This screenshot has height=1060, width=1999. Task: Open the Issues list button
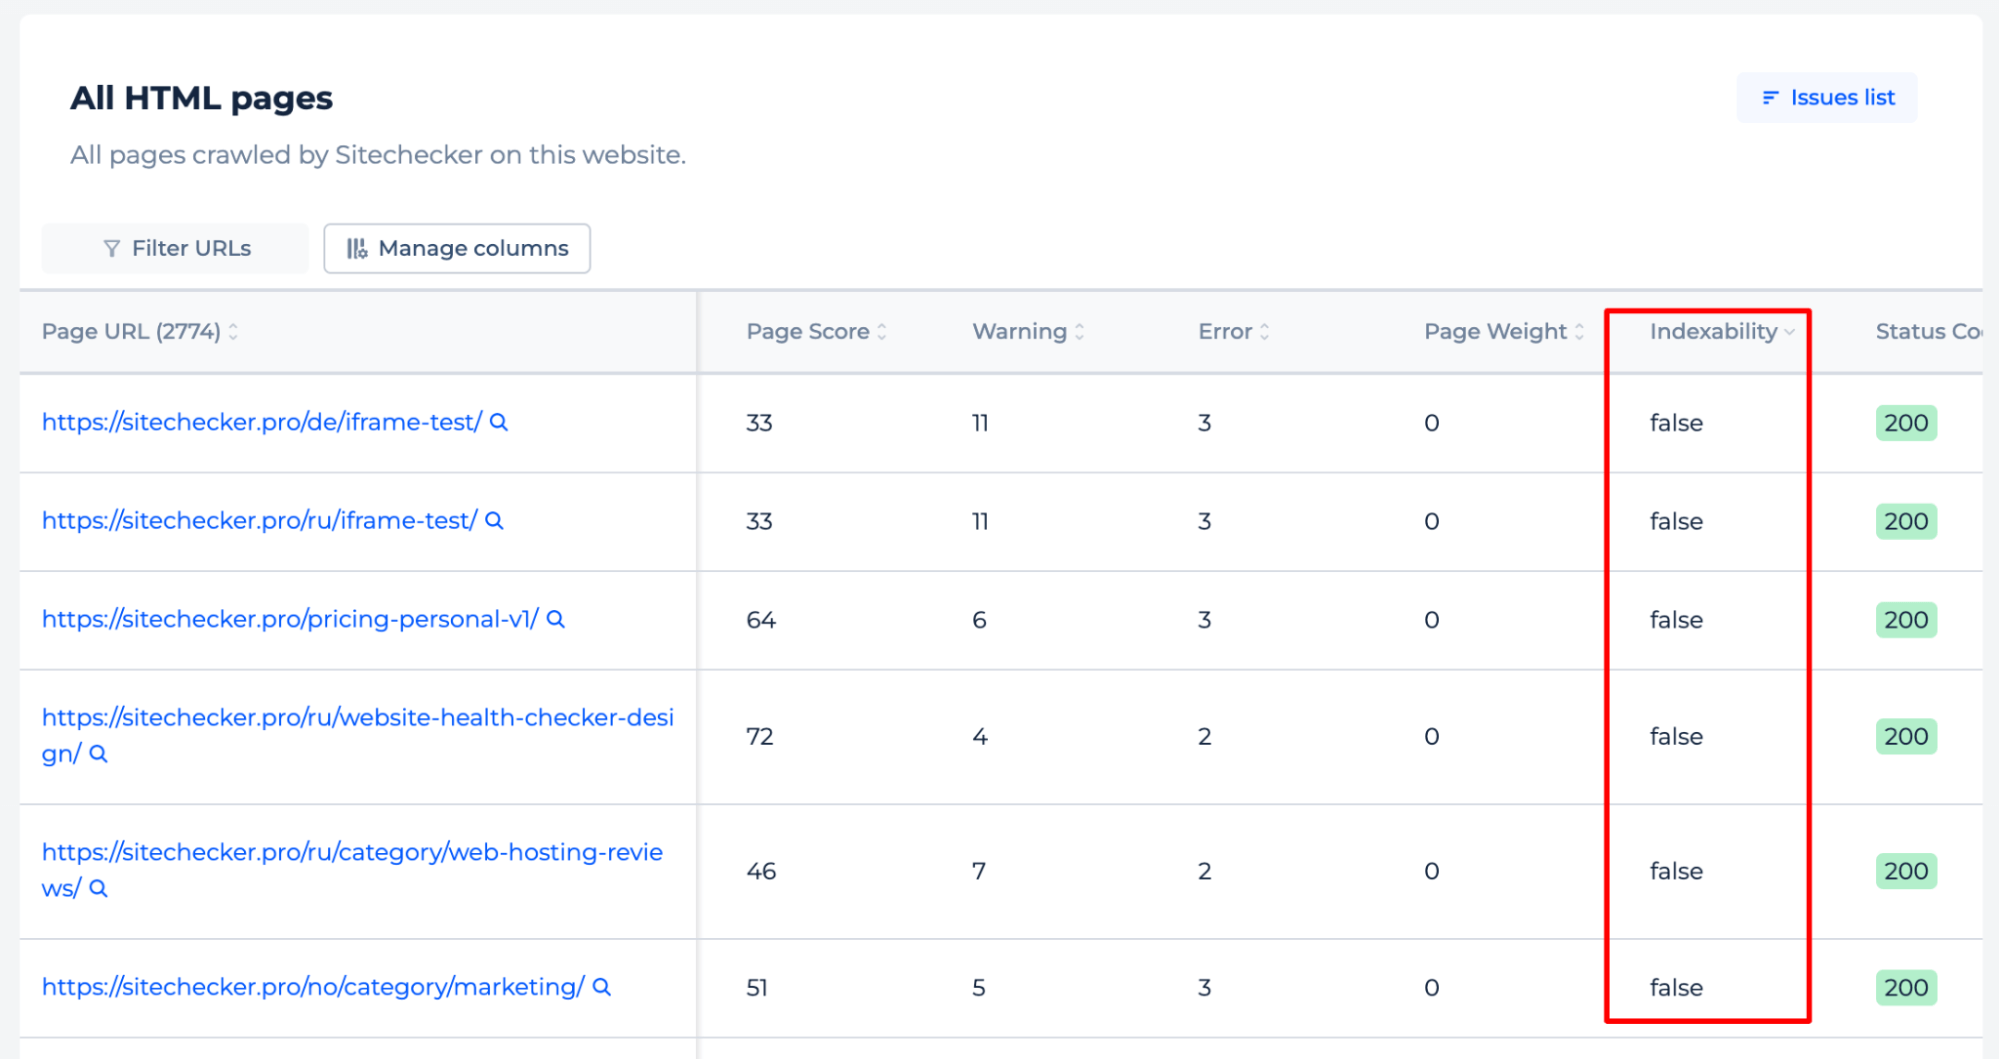tap(1826, 98)
